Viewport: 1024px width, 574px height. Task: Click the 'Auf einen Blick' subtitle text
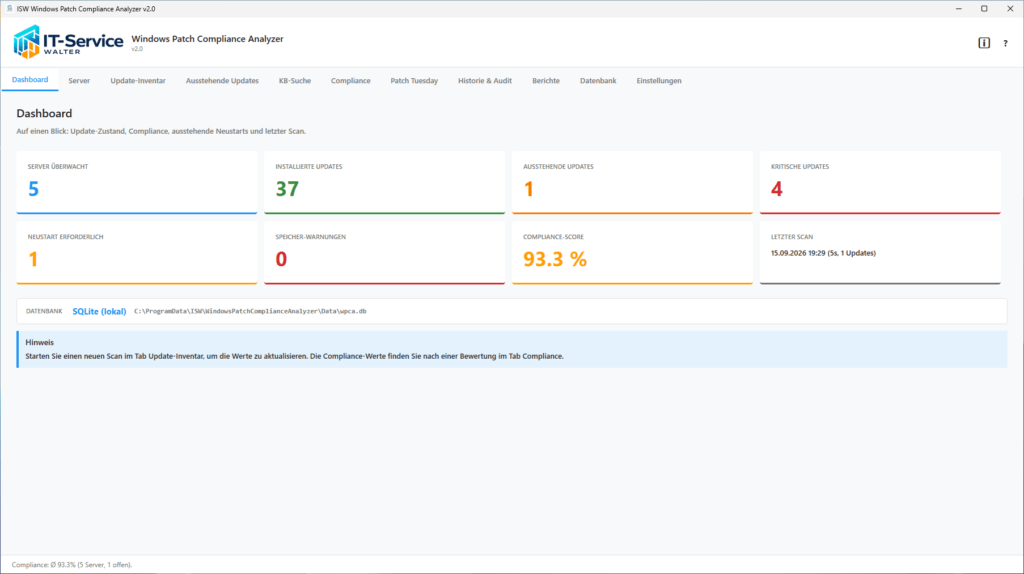pyautogui.click(x=161, y=131)
